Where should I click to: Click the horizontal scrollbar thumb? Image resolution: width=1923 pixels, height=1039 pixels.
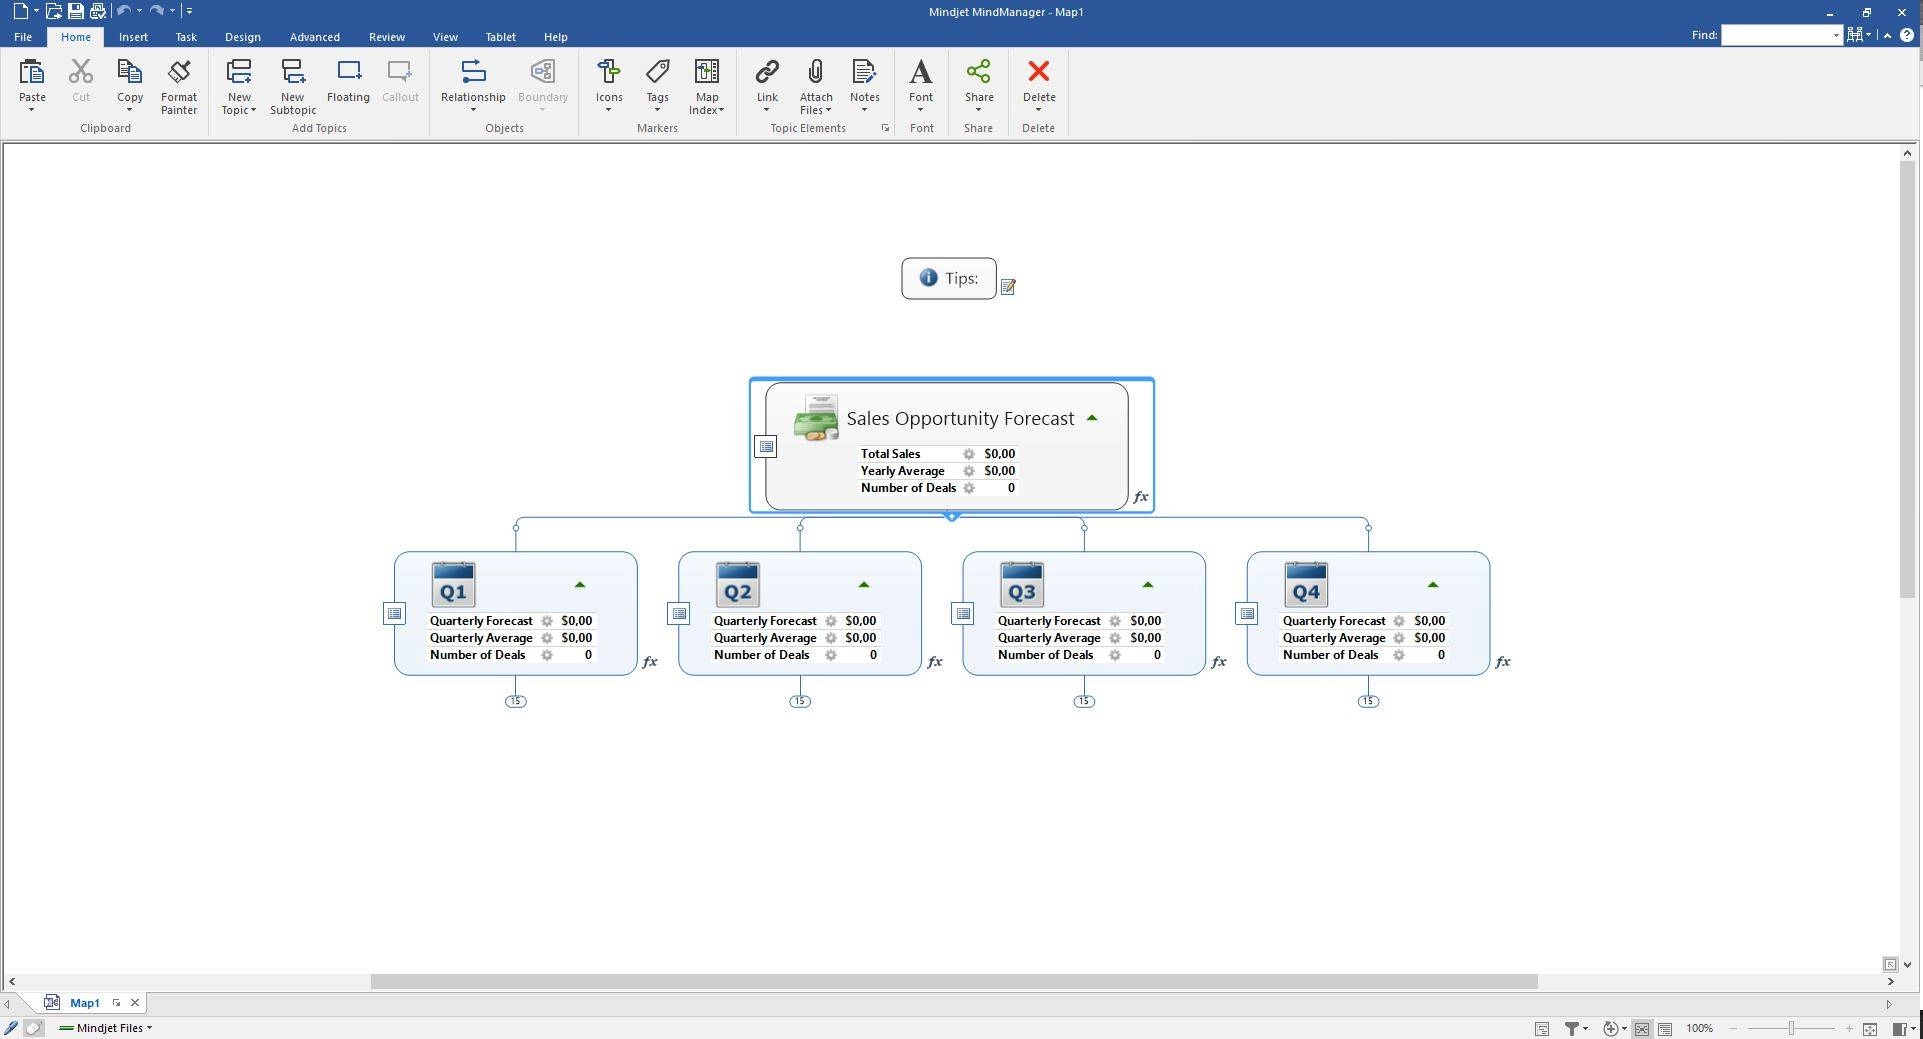pyautogui.click(x=954, y=982)
